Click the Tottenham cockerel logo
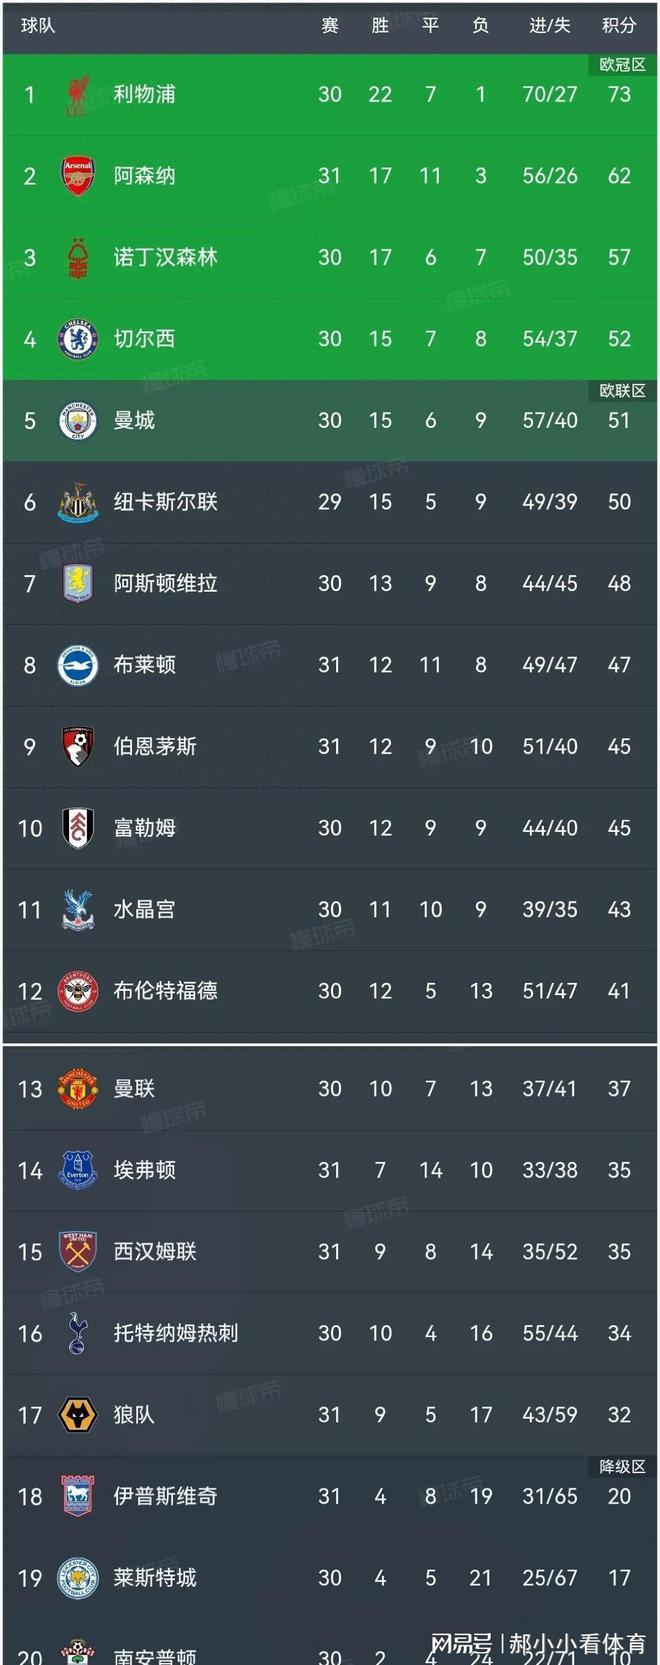660x1665 pixels. pos(77,1334)
